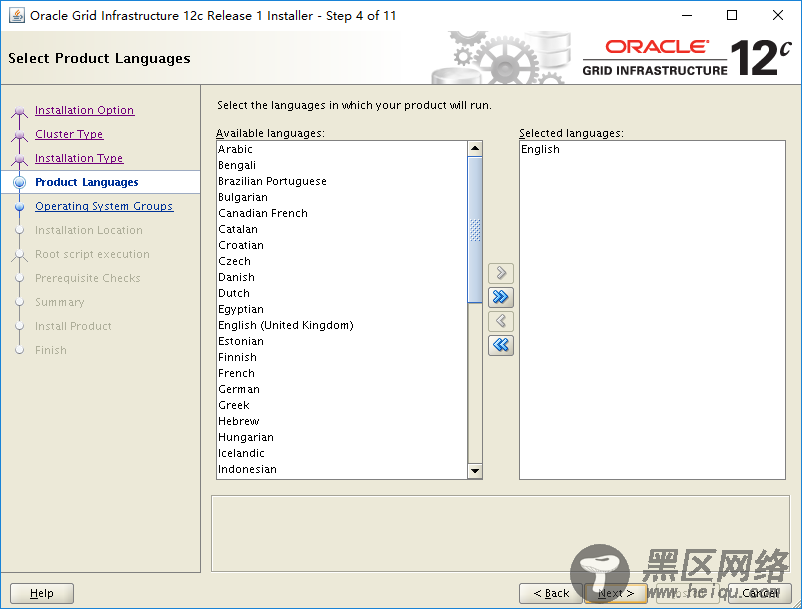Click the Next button
The width and height of the screenshot is (802, 609).
[x=616, y=593]
